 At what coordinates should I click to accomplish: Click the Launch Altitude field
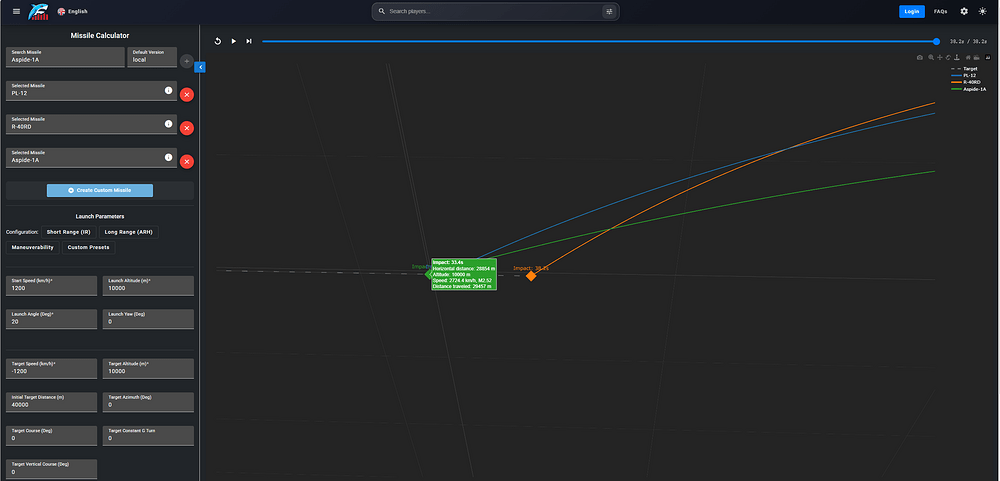[148, 285]
